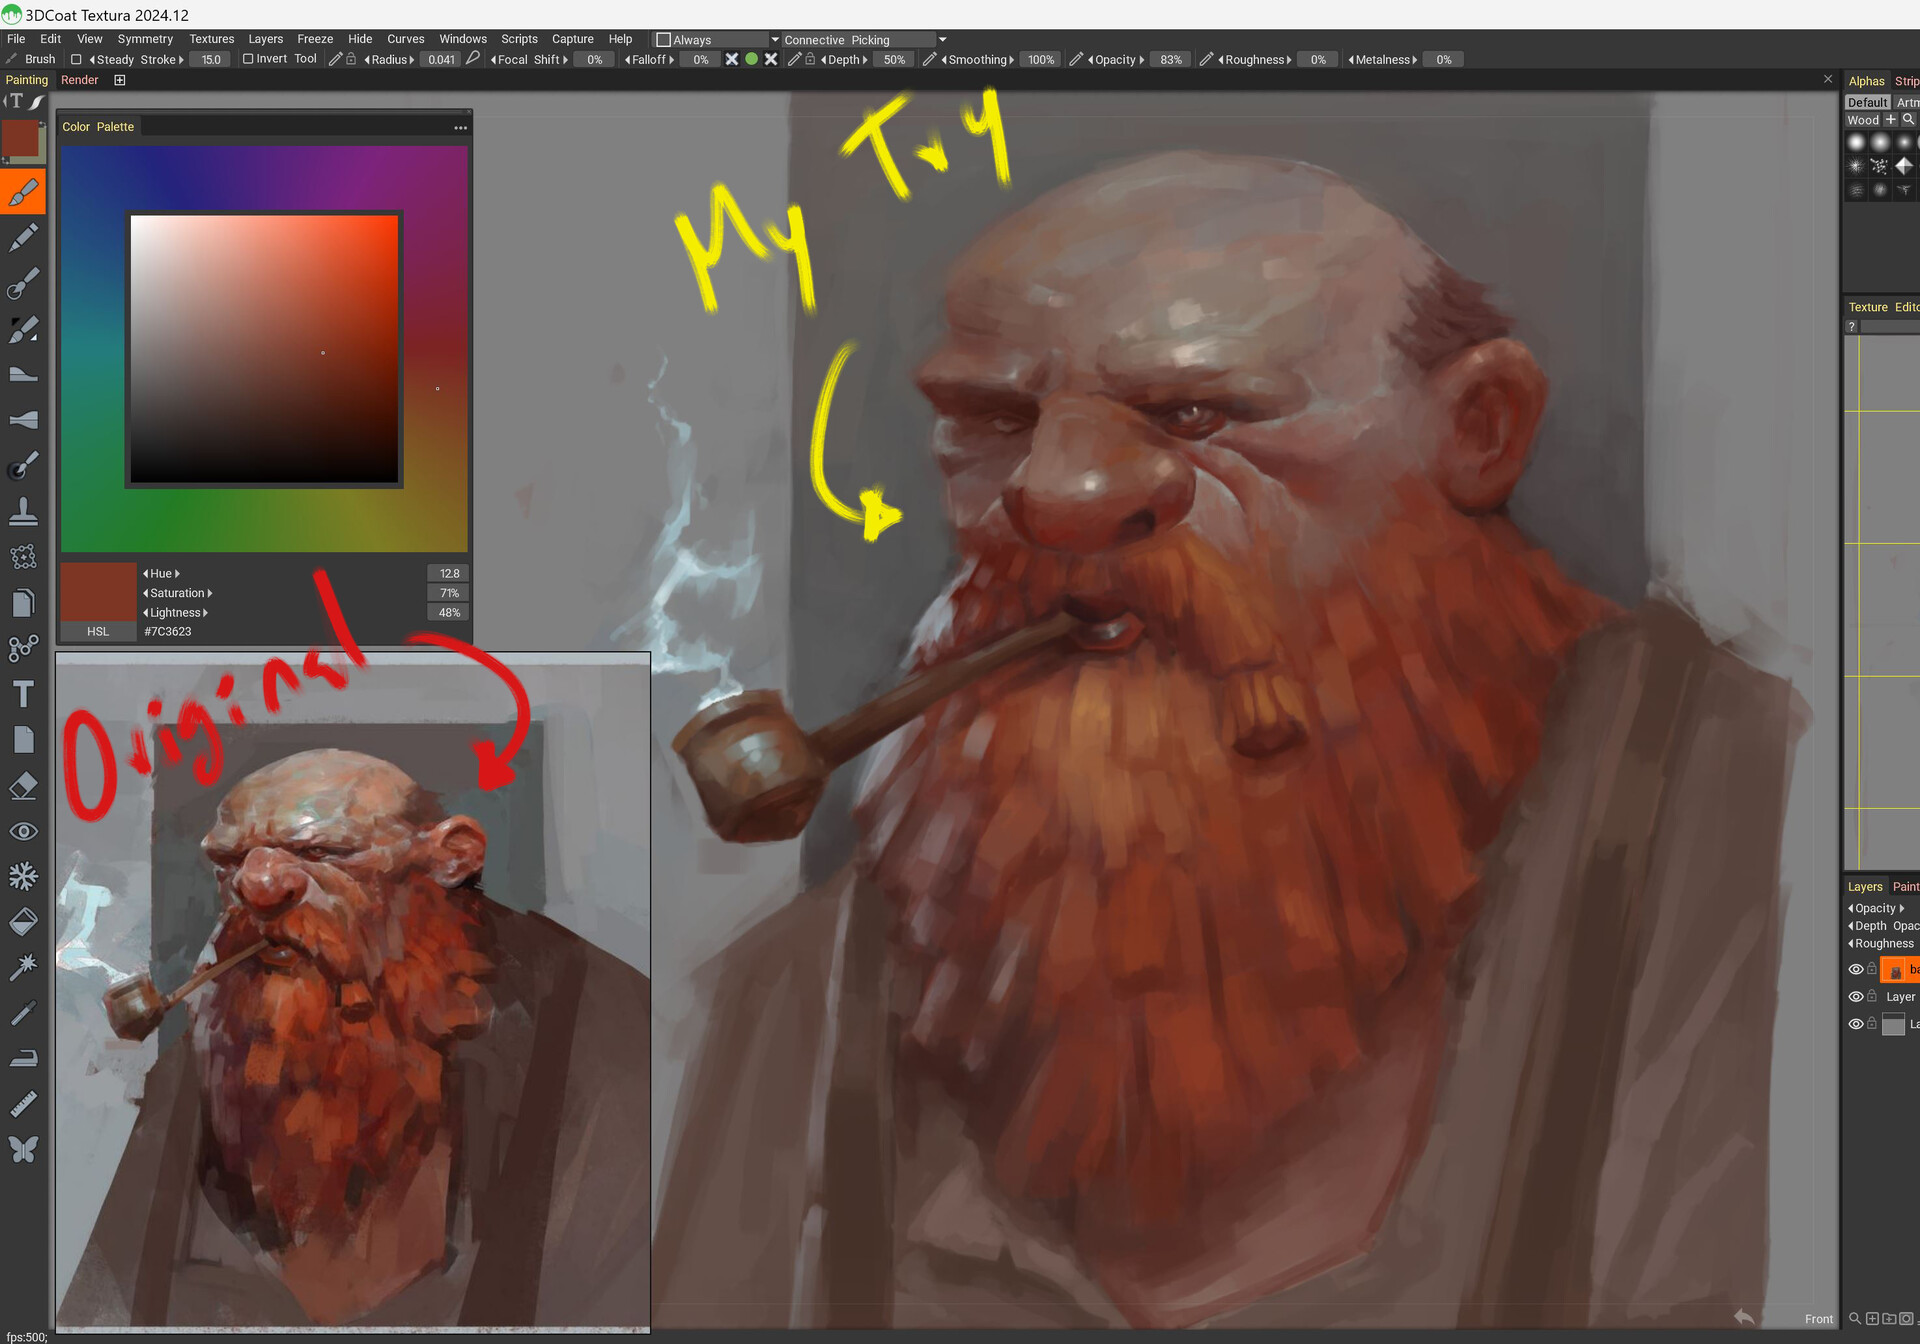
Task: Open the Default alphas category
Action: [1867, 102]
